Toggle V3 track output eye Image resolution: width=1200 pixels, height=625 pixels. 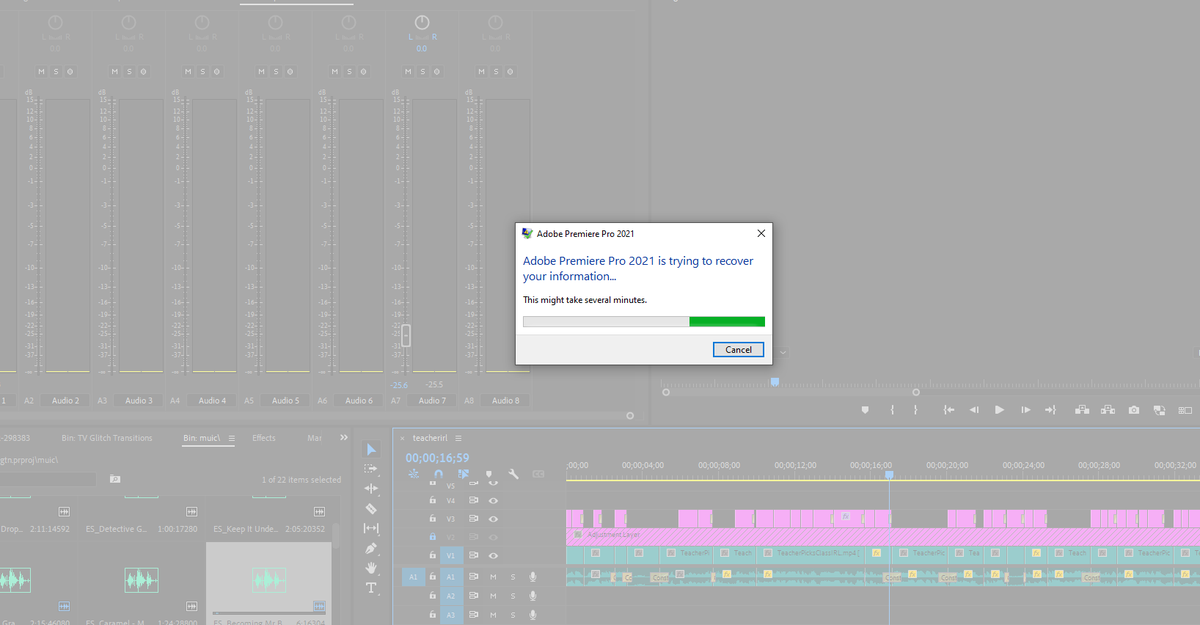point(494,519)
